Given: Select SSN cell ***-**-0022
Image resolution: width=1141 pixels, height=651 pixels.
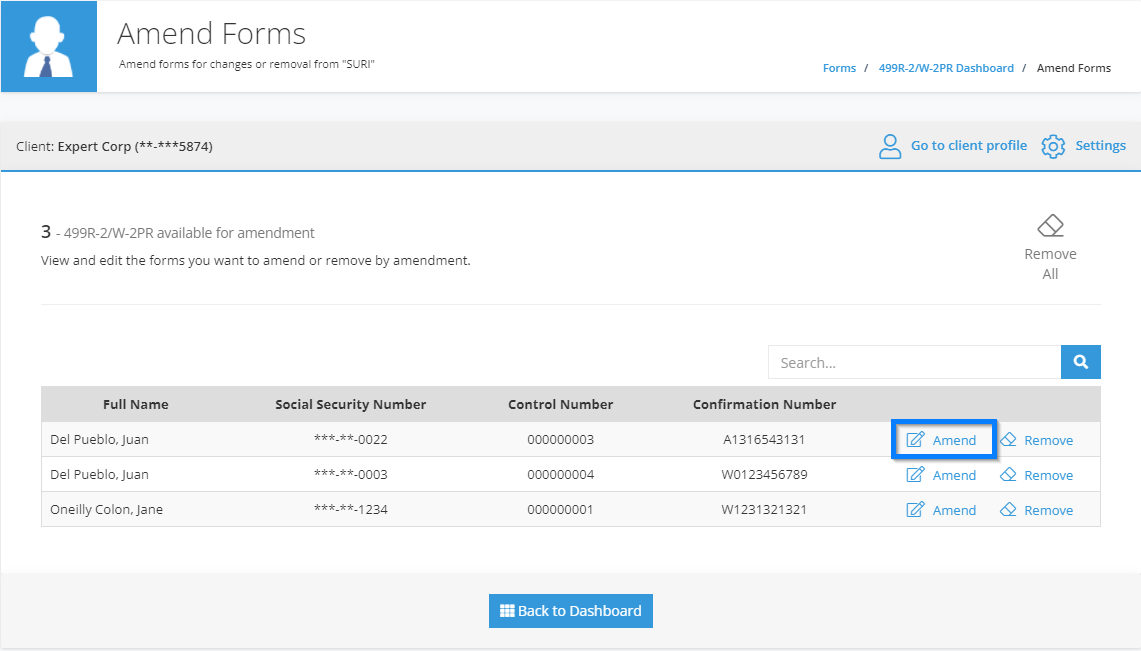Looking at the screenshot, I should pos(351,439).
